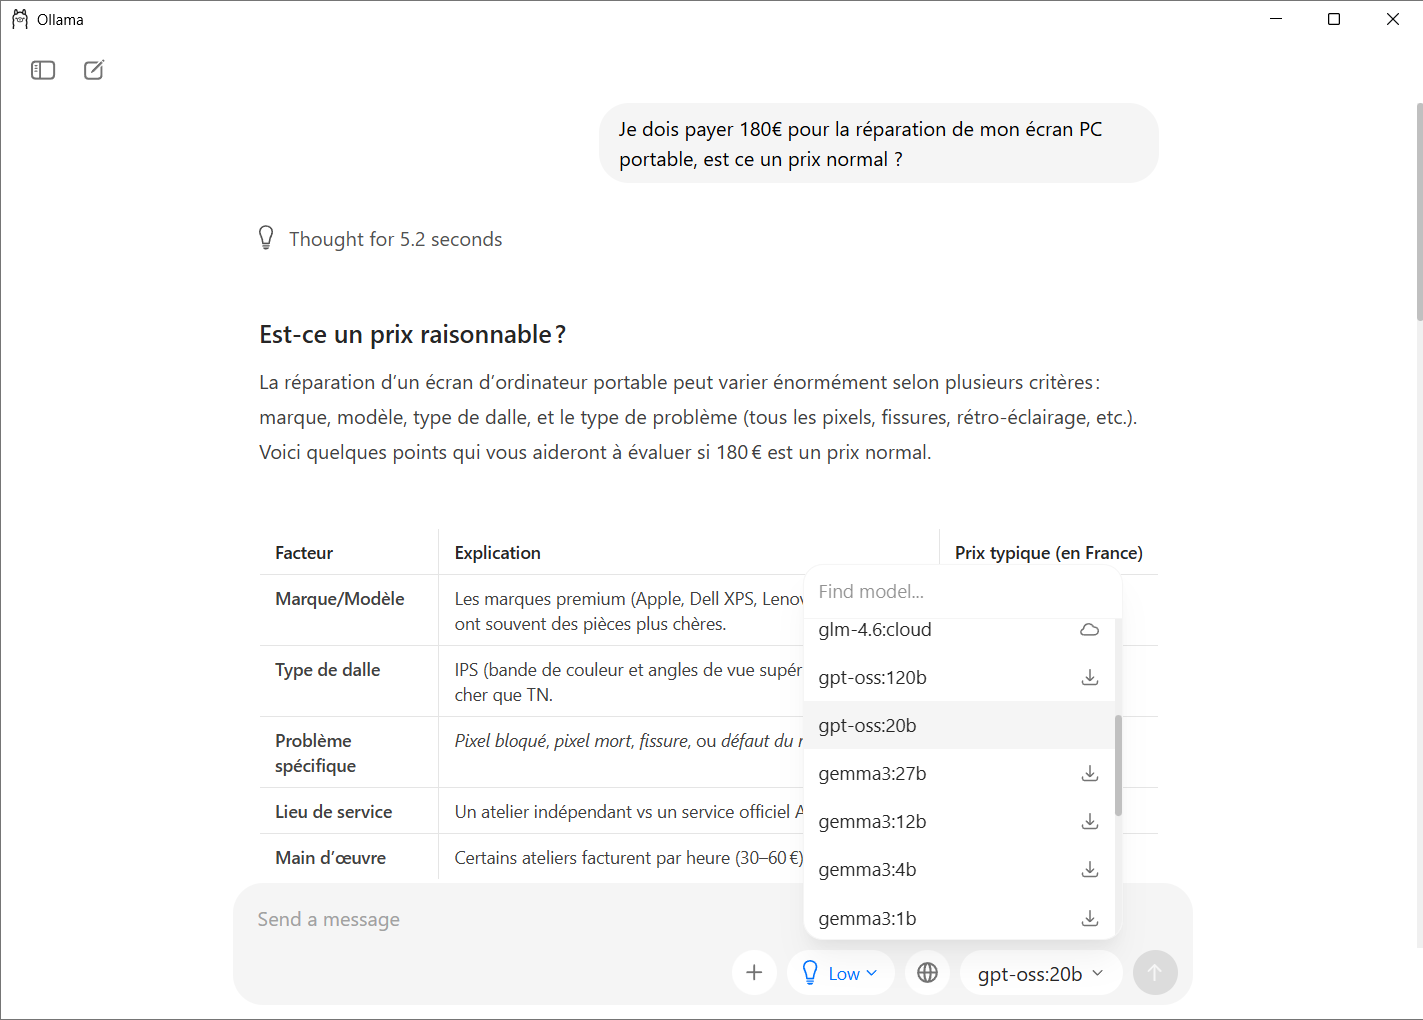Click the cloud icon beside glm-4.6:cloud

coord(1089,629)
